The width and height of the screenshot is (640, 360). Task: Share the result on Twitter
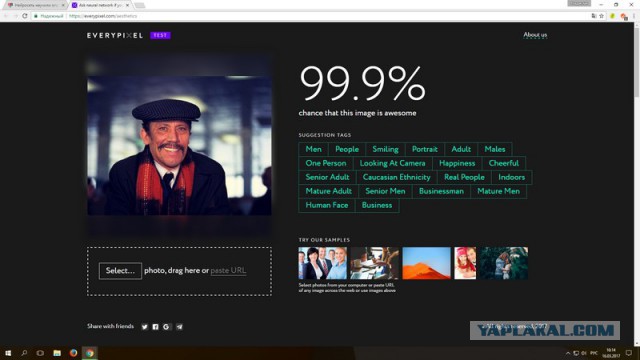click(144, 327)
